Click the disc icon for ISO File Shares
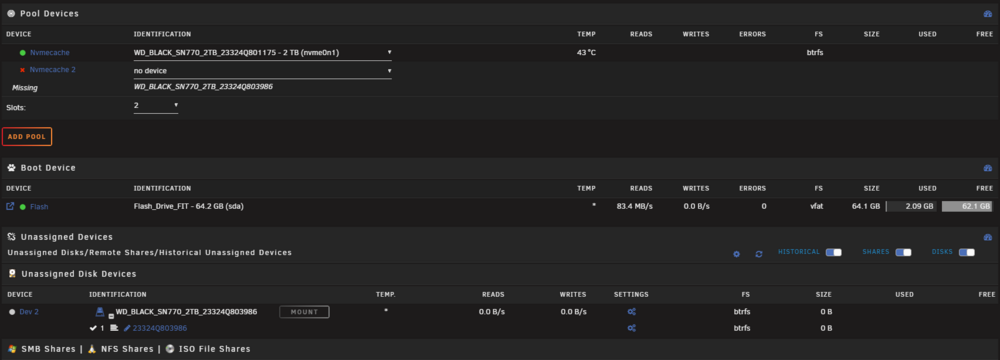 [x=170, y=349]
